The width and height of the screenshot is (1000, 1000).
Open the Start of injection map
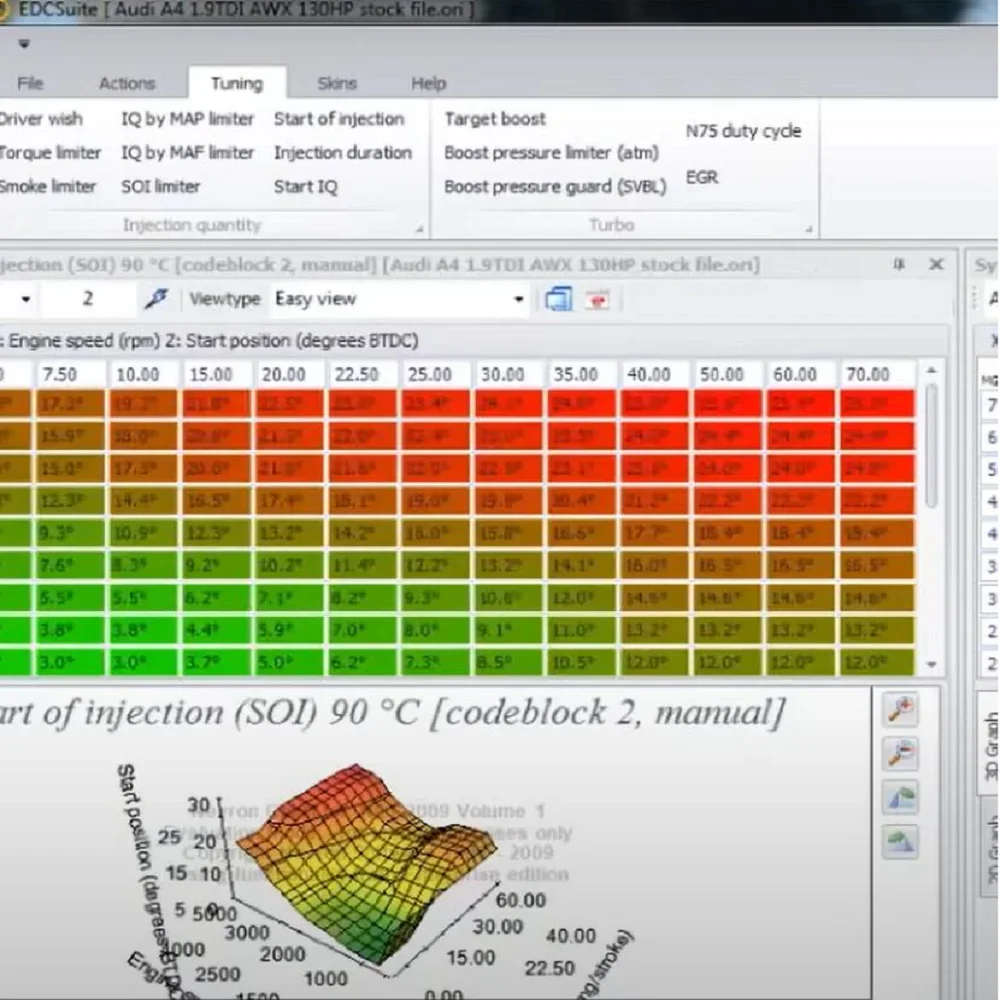tap(339, 119)
